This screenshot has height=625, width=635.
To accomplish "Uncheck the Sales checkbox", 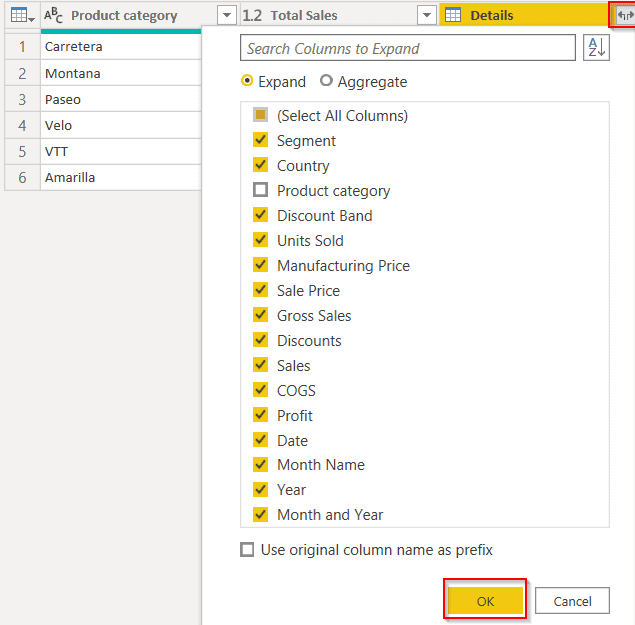I will 260,365.
